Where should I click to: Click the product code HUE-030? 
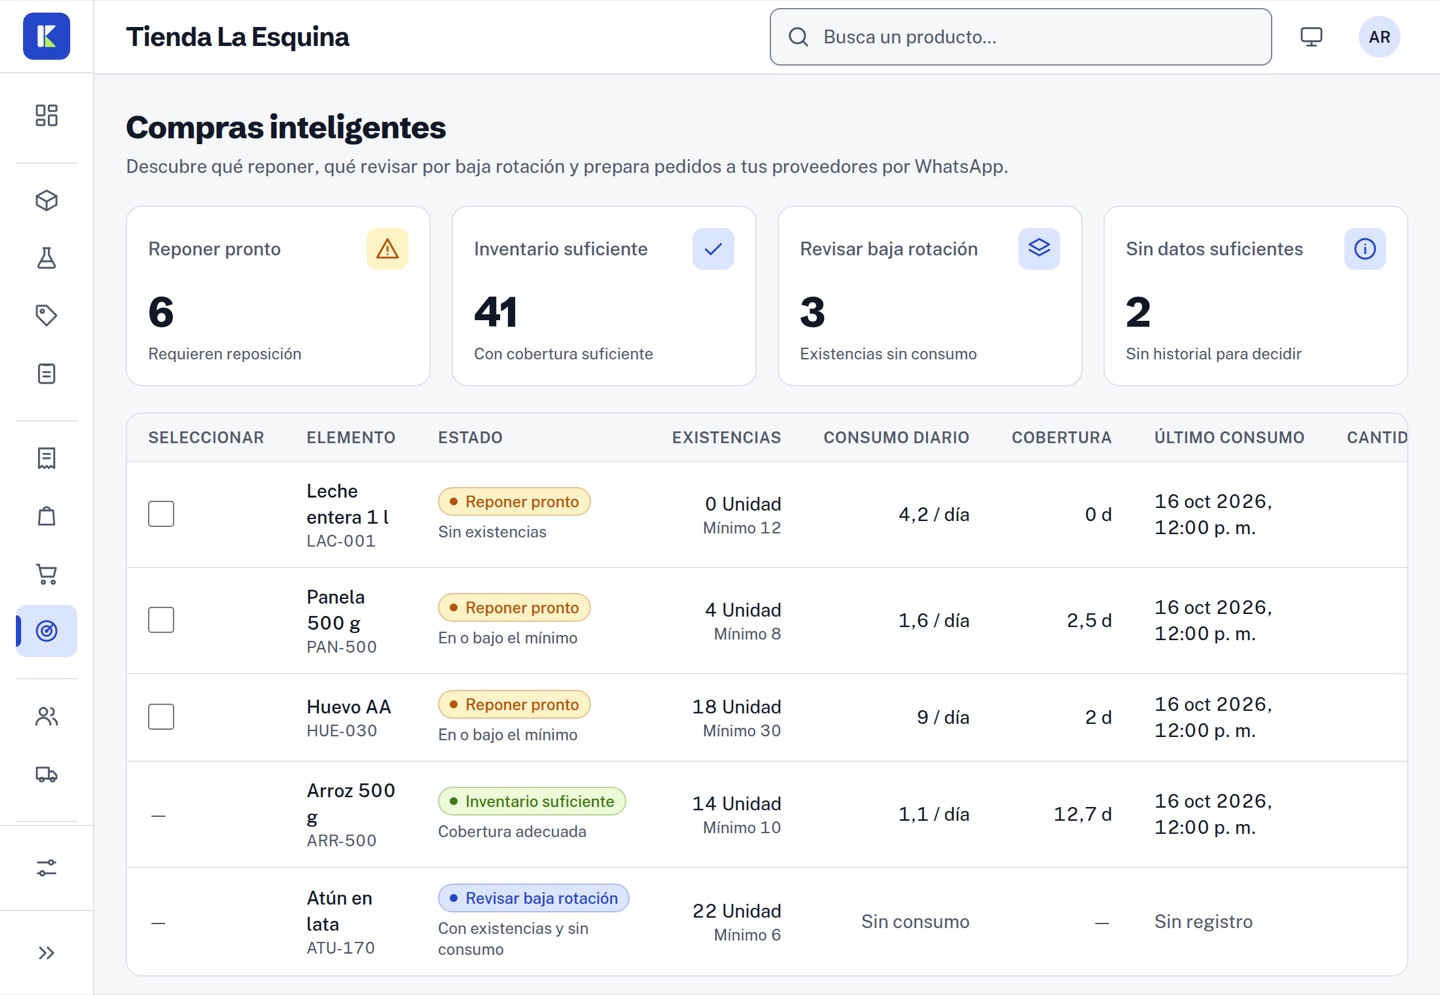pyautogui.click(x=342, y=731)
